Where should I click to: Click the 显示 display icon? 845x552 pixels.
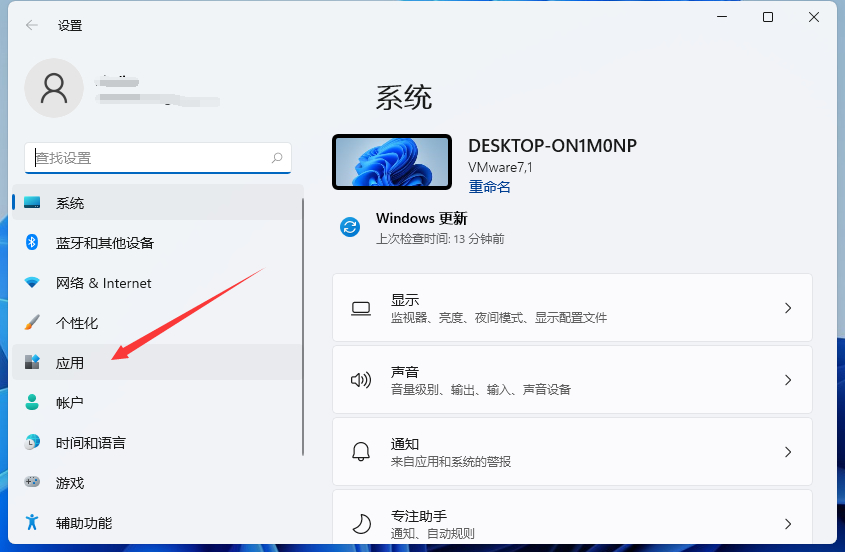coord(361,308)
